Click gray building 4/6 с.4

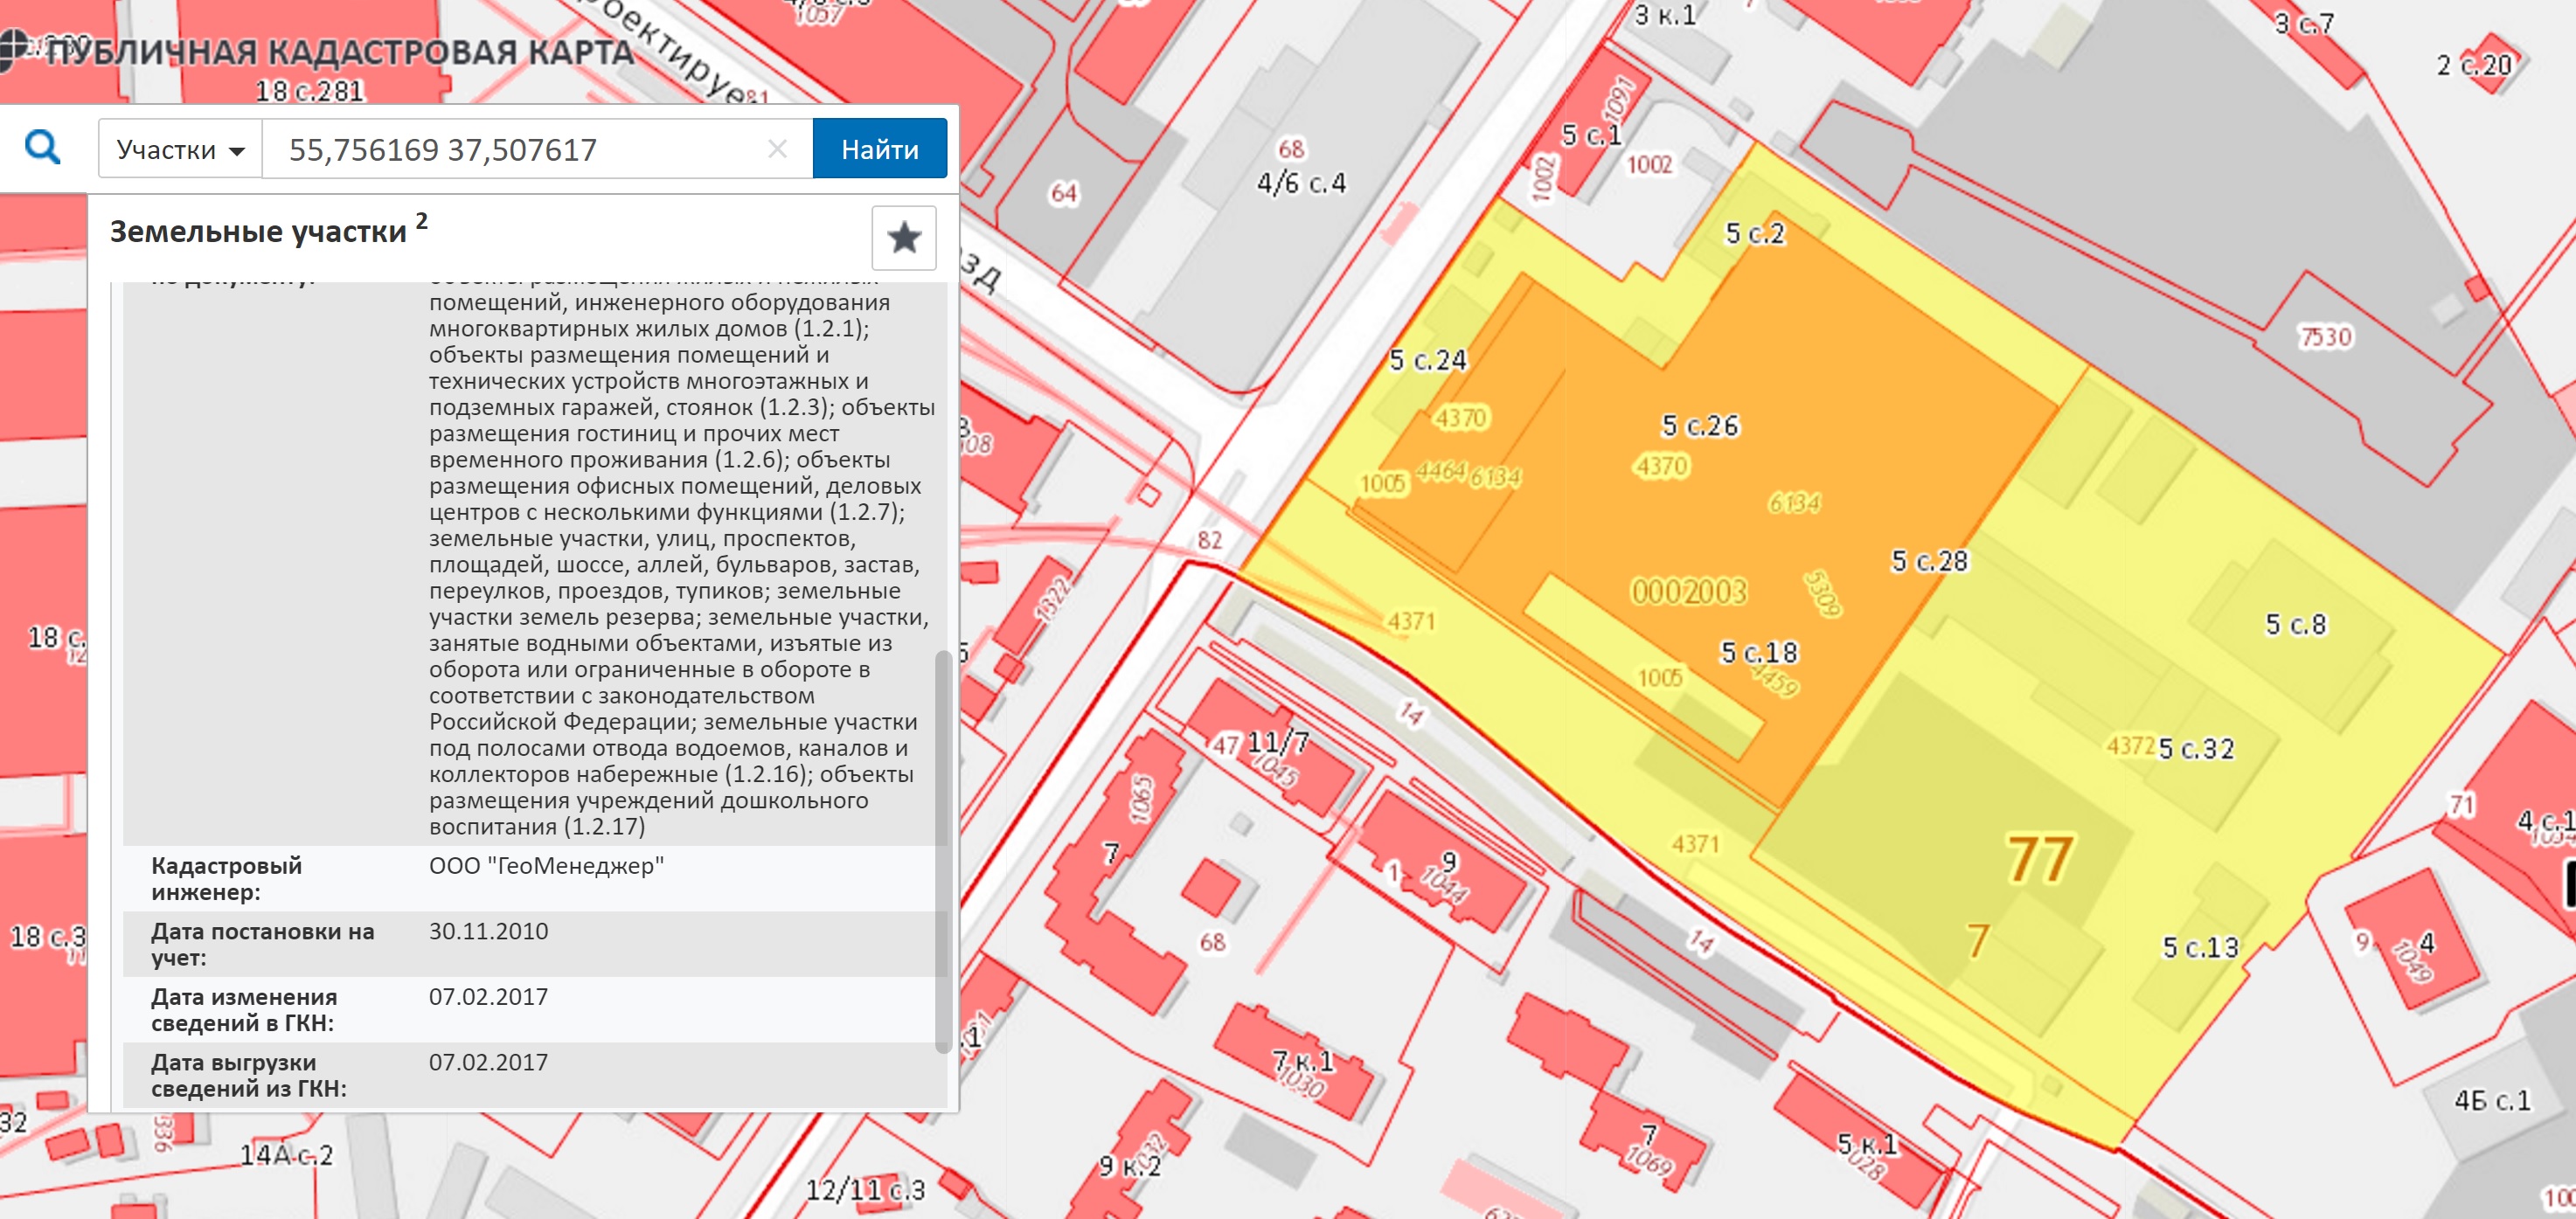[1301, 184]
